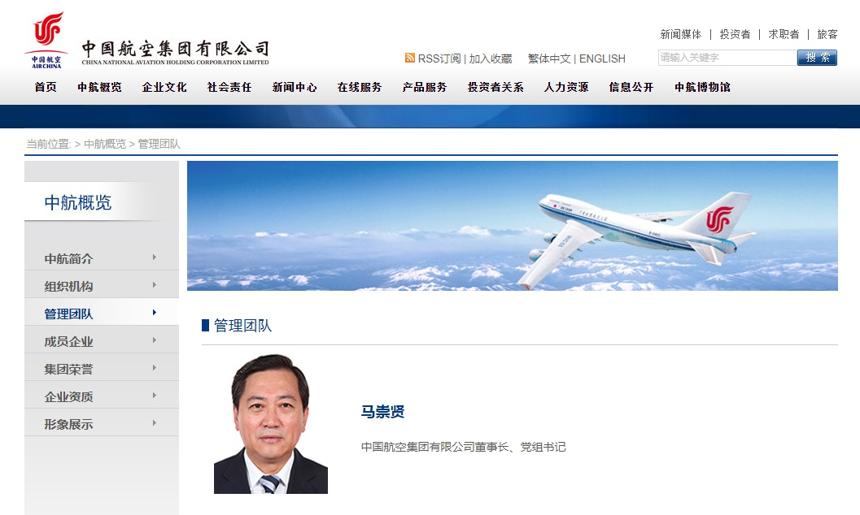Open 中航博物馆 navigation menu
The width and height of the screenshot is (860, 515).
(702, 87)
